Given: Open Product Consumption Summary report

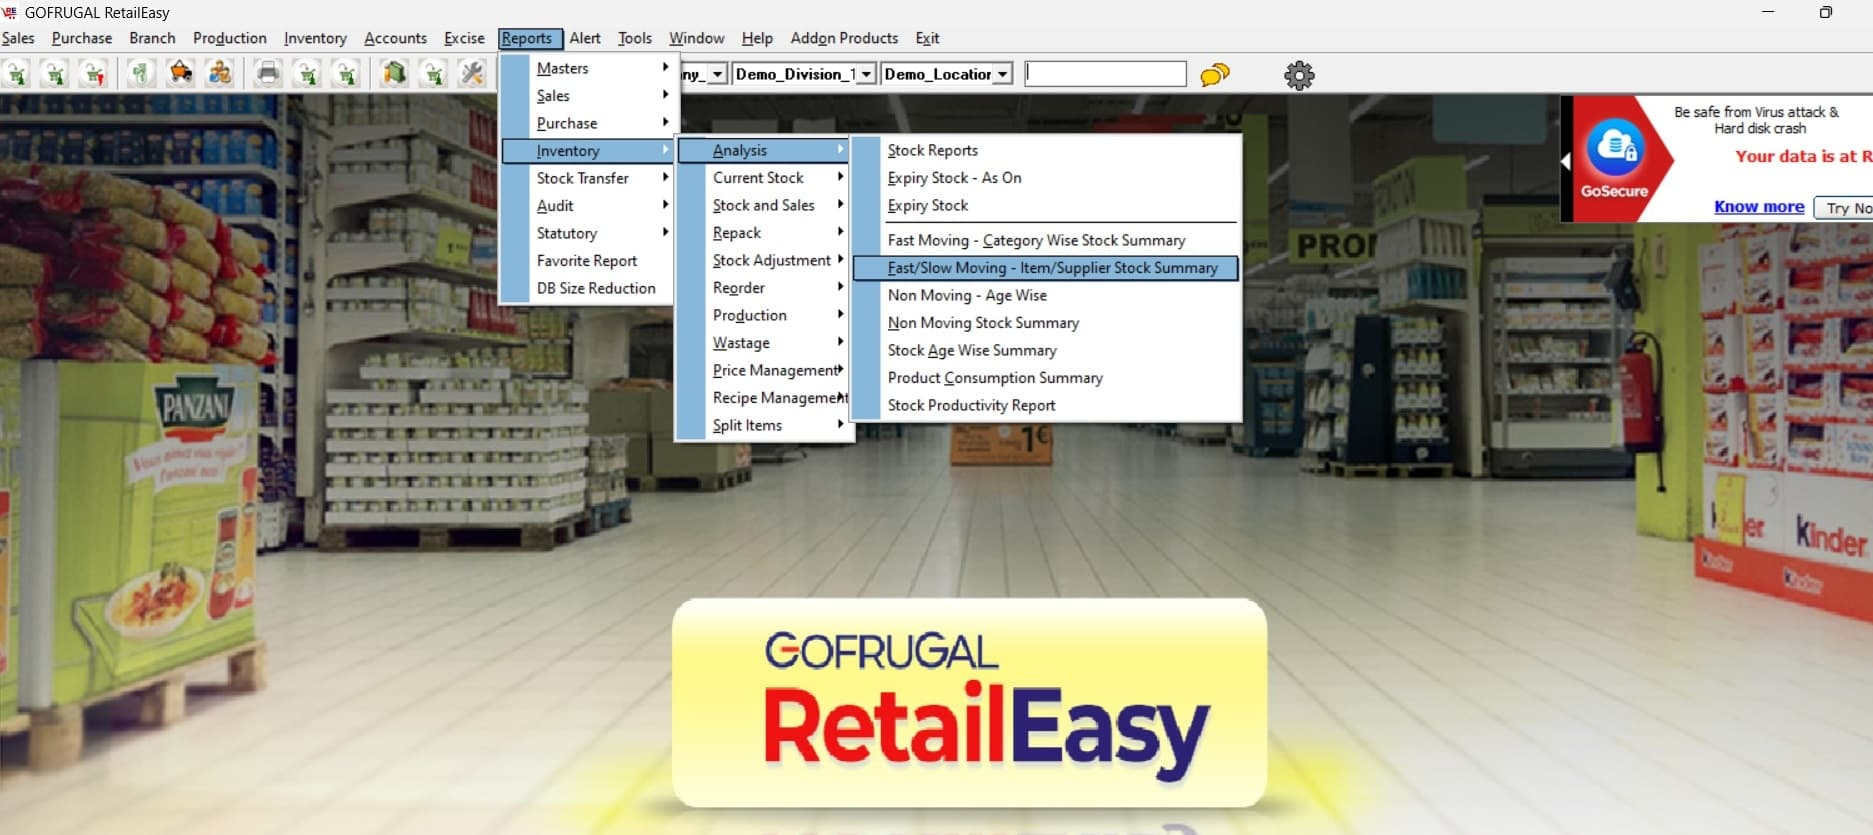Looking at the screenshot, I should tap(1046, 378).
